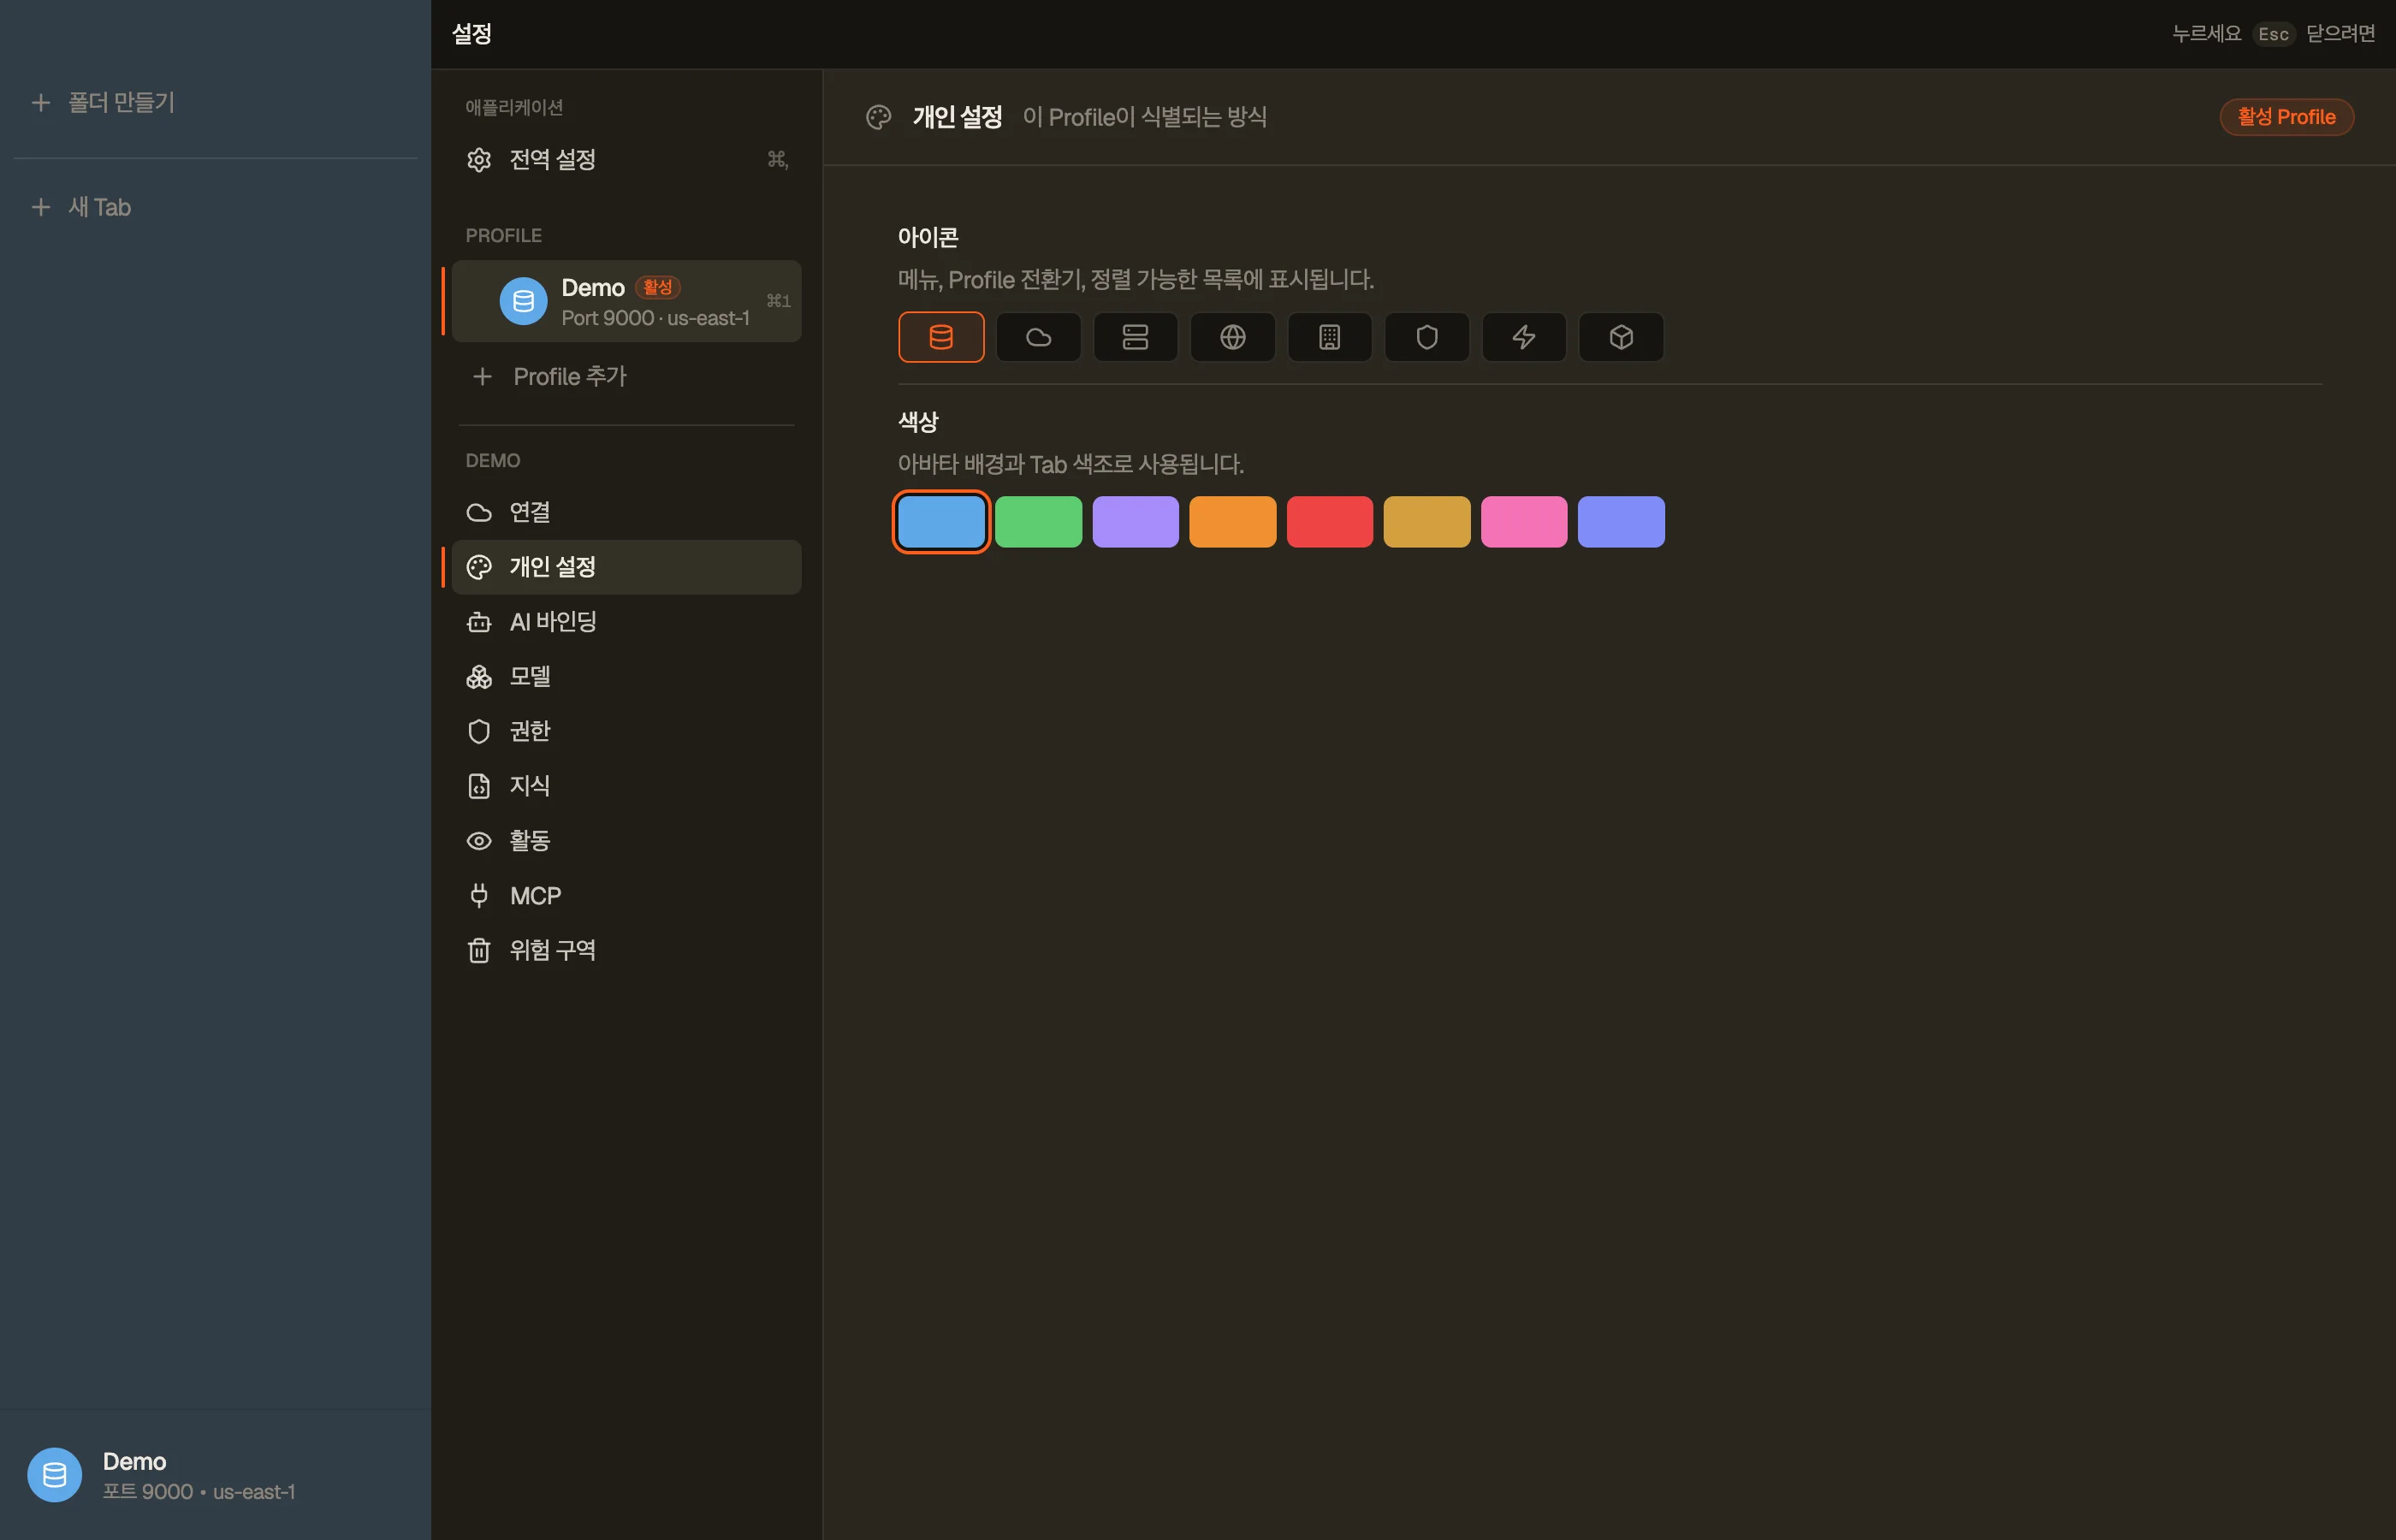Screen dimensions: 2396x1540
Task: Go to 개인 설정 section
Action: (626, 567)
